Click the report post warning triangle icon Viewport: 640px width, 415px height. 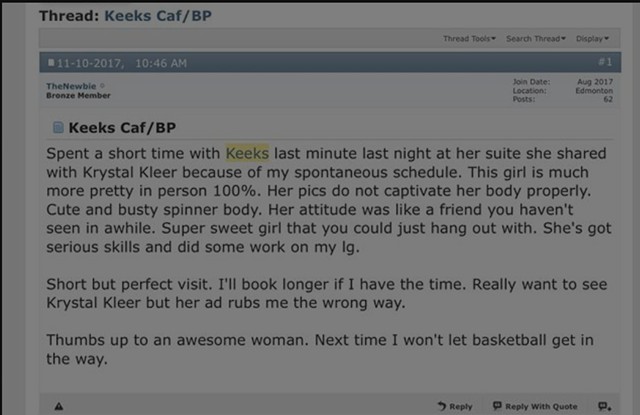(x=59, y=406)
